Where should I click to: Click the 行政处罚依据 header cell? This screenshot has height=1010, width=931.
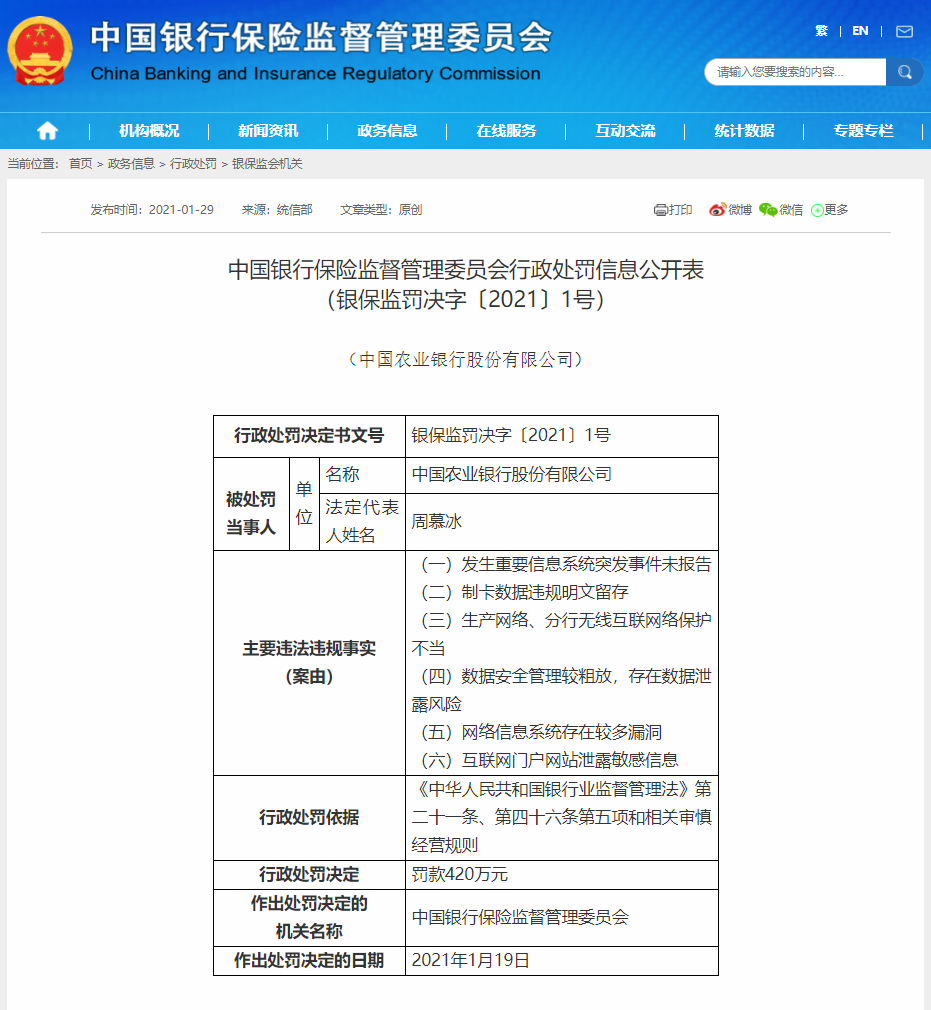[309, 818]
